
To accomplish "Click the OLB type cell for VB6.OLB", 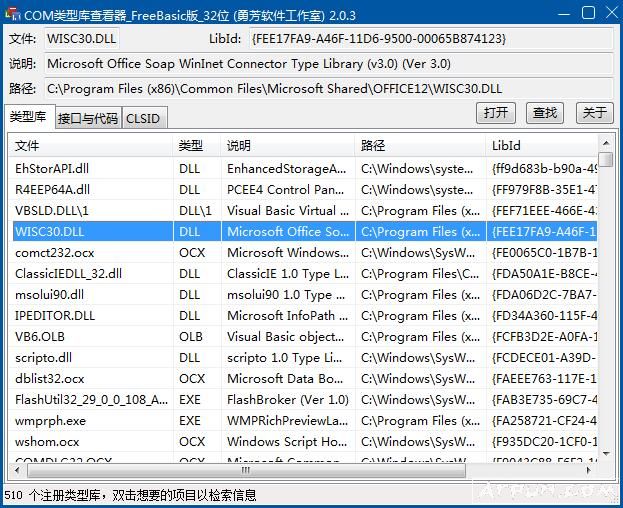I will tap(197, 337).
